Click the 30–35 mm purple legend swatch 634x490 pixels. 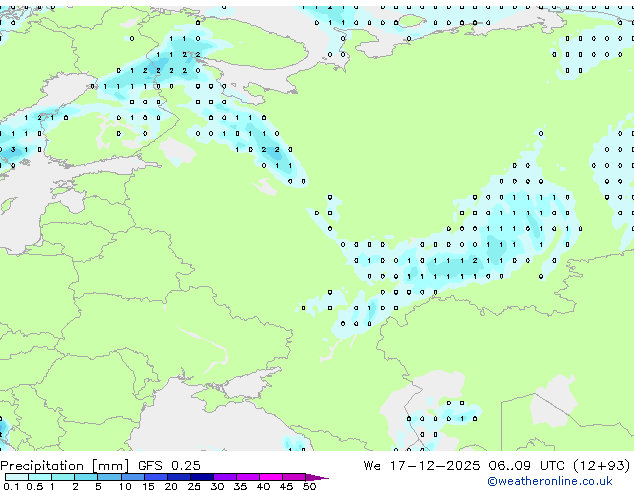[x=225, y=477]
